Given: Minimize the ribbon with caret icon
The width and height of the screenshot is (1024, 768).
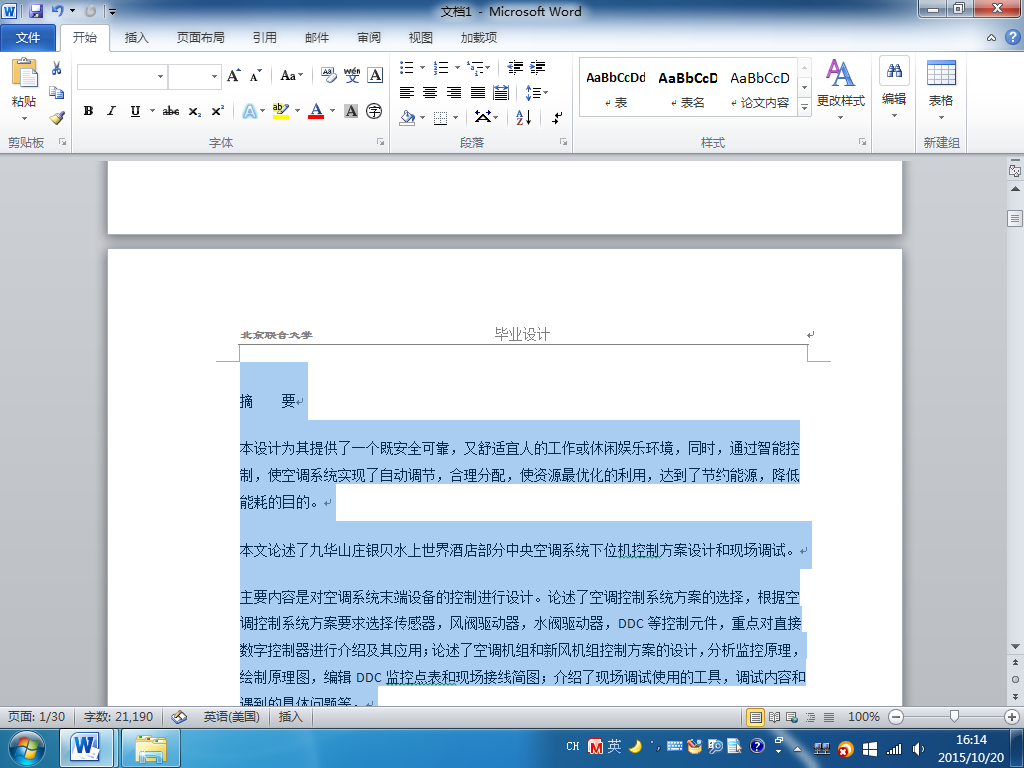Looking at the screenshot, I should tap(991, 38).
